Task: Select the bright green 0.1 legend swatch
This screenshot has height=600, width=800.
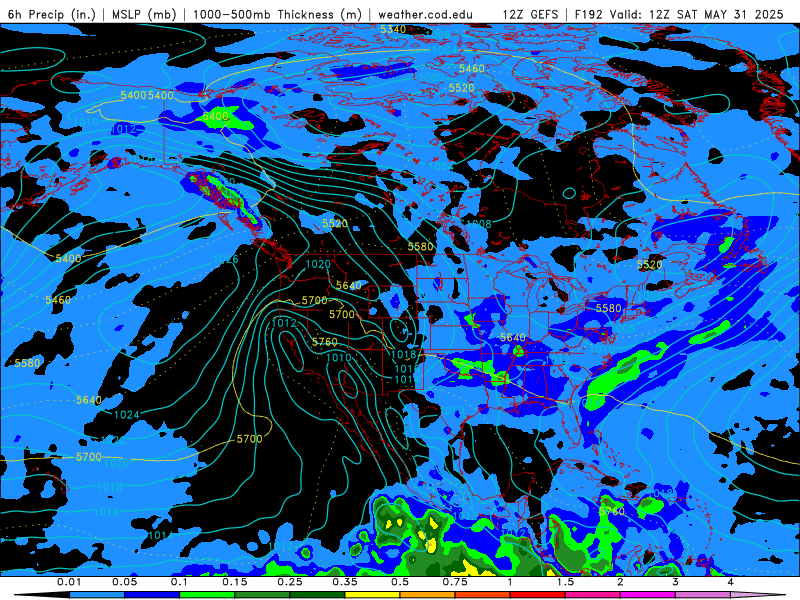Action: point(207,595)
